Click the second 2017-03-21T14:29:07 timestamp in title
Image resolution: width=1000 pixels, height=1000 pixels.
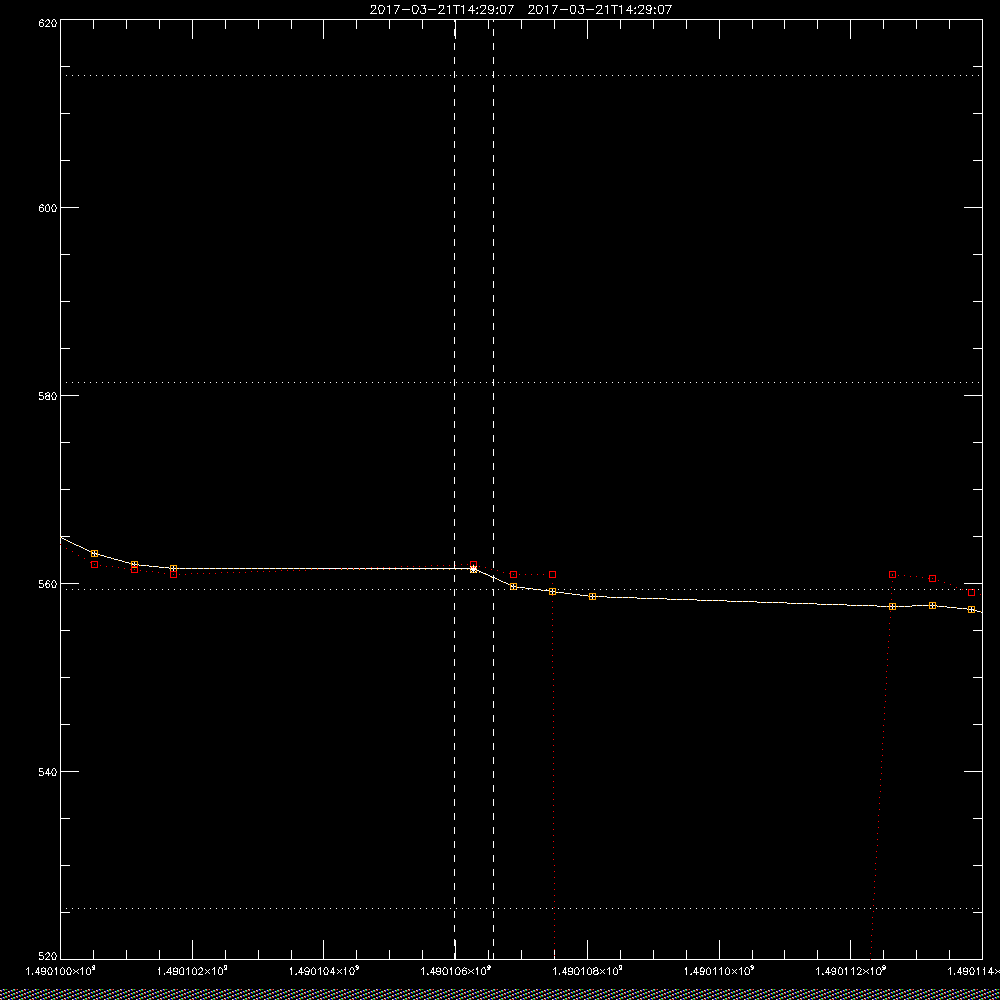tap(600, 10)
